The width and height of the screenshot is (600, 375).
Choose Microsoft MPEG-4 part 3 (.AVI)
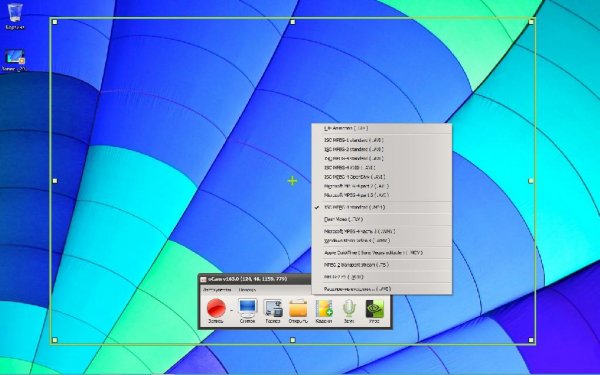[382, 195]
